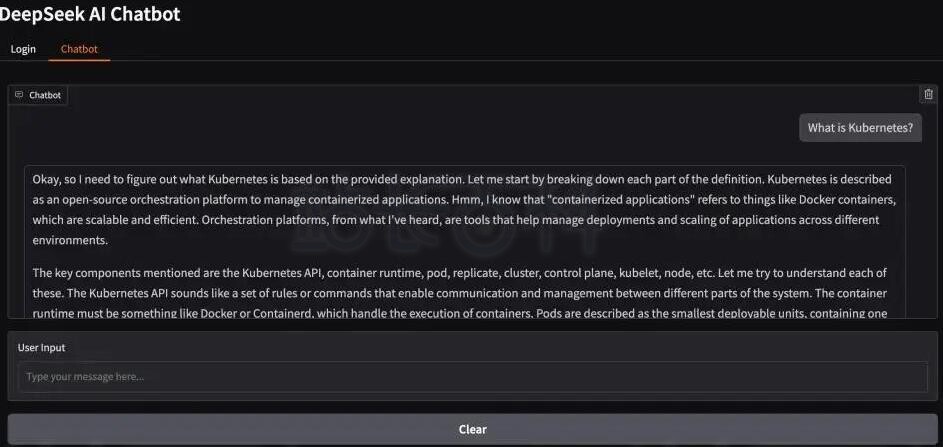This screenshot has height=447, width=943.
Task: Click the speech bubble icon beside Chatbot label
Action: [x=19, y=95]
